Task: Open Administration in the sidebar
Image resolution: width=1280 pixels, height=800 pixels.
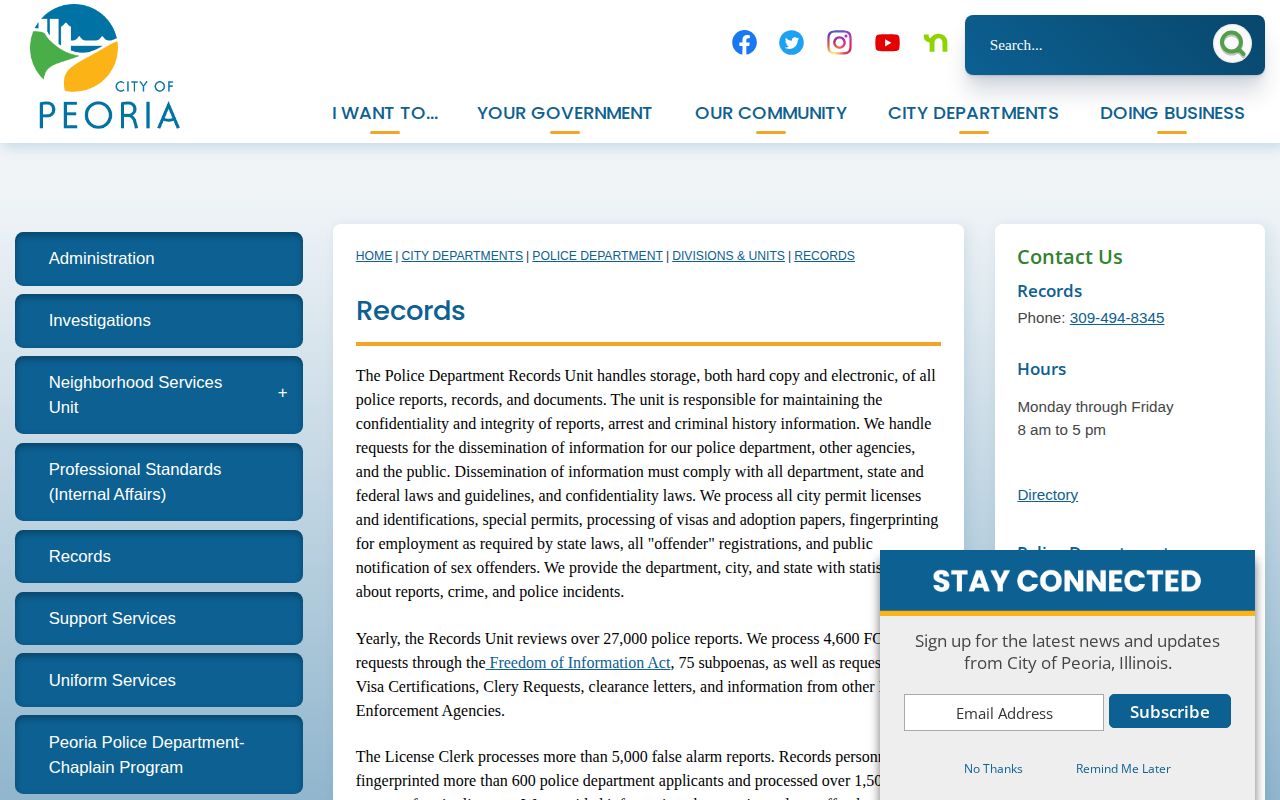Action: 159,258
